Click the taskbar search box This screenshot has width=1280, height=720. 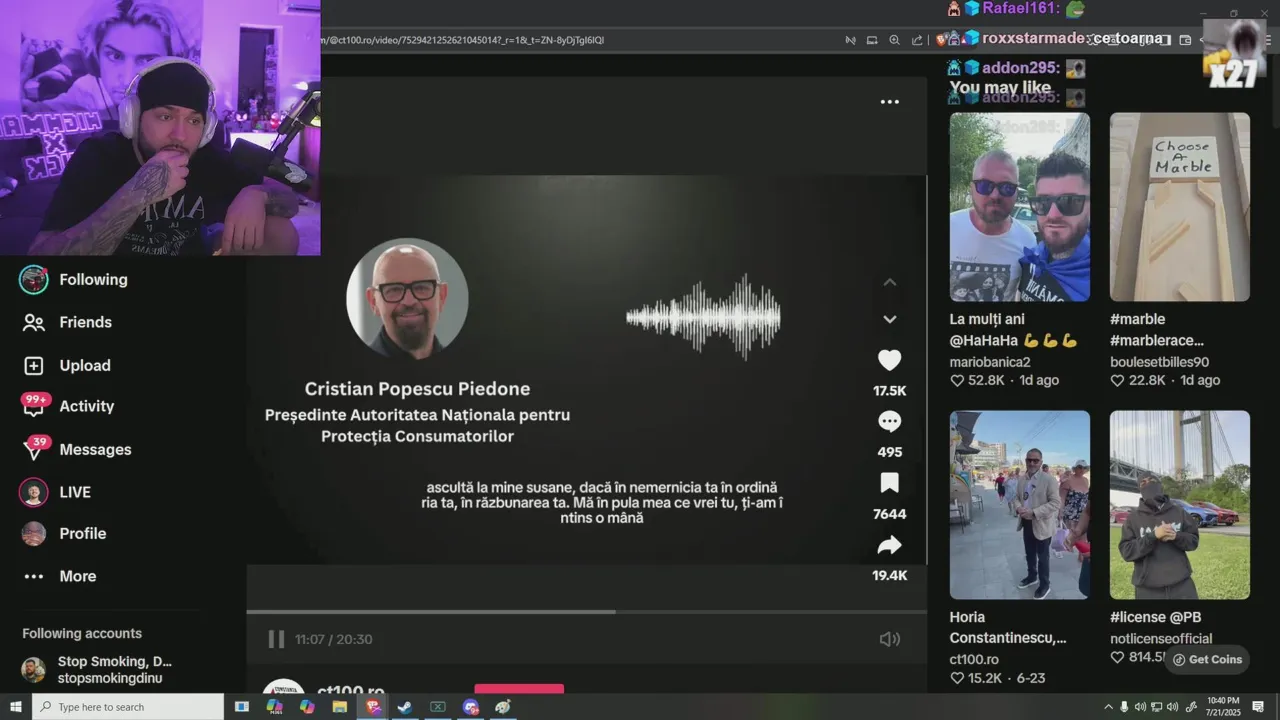point(128,707)
